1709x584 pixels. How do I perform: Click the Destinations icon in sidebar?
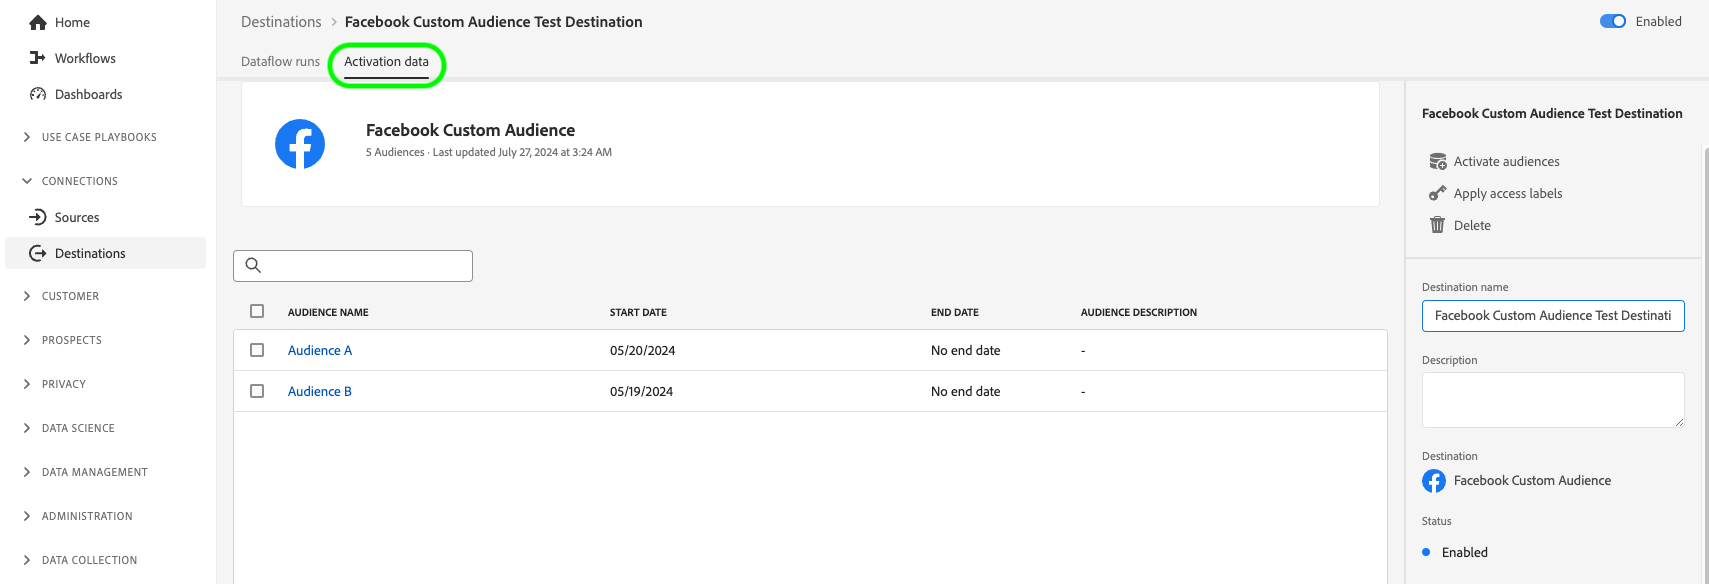click(x=38, y=253)
